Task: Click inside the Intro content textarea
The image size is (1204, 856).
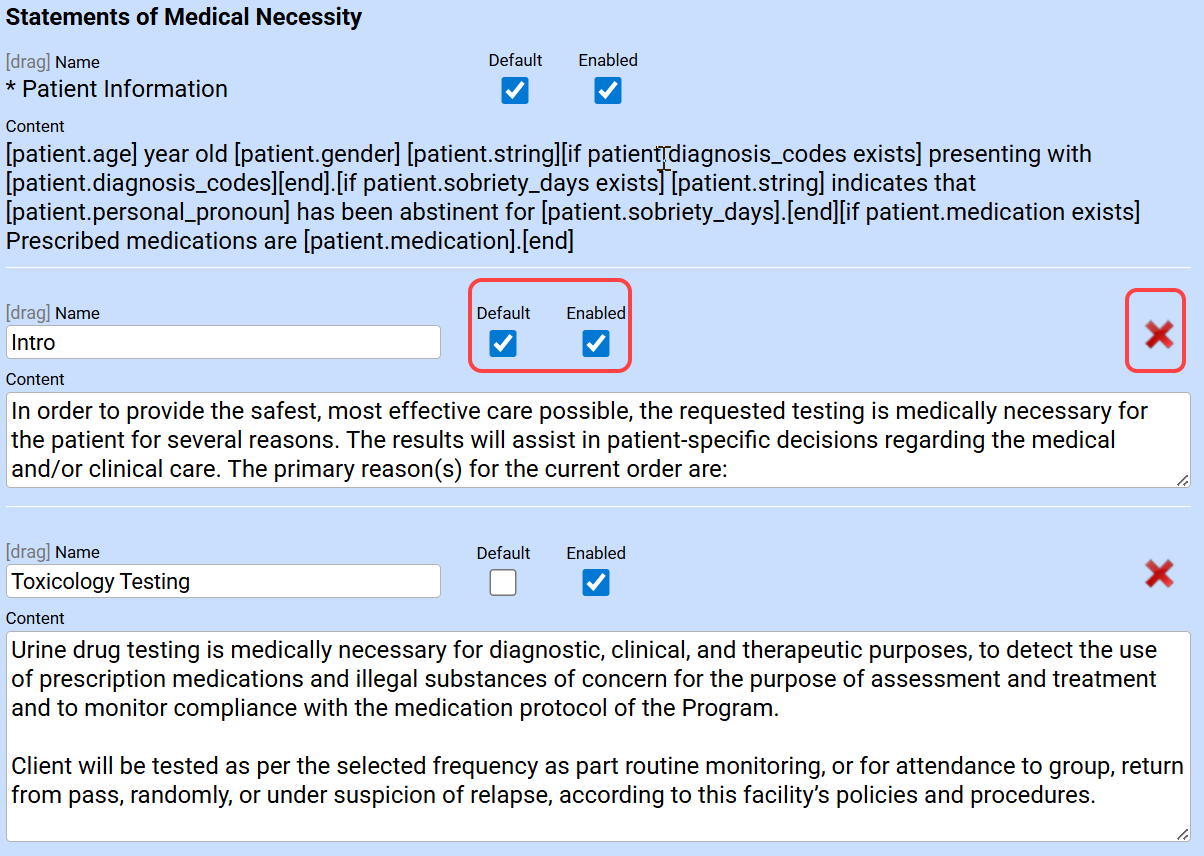Action: [598, 440]
